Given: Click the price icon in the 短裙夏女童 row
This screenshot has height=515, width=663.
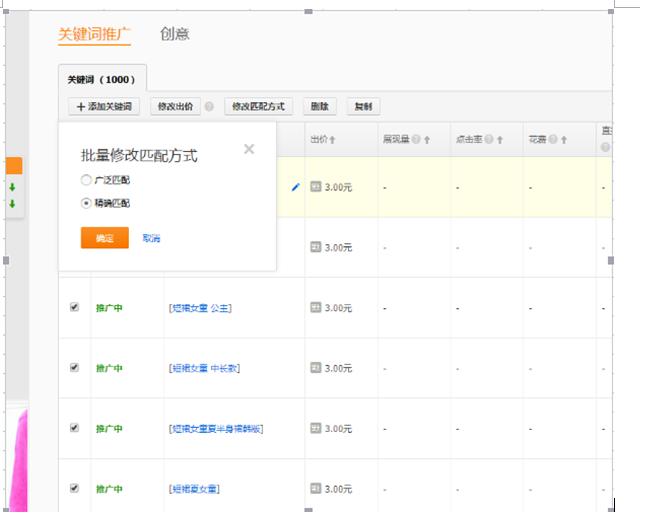Looking at the screenshot, I should [x=315, y=489].
